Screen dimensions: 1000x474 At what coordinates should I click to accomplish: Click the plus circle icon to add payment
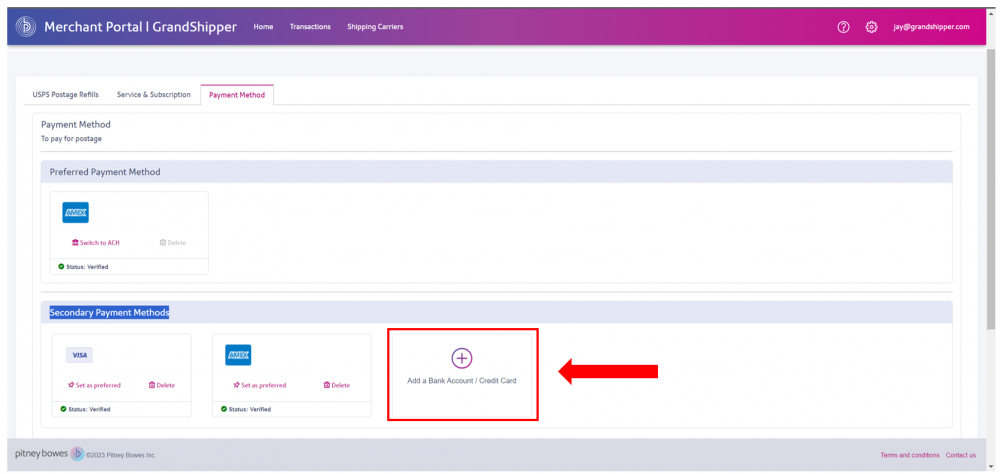click(461, 359)
